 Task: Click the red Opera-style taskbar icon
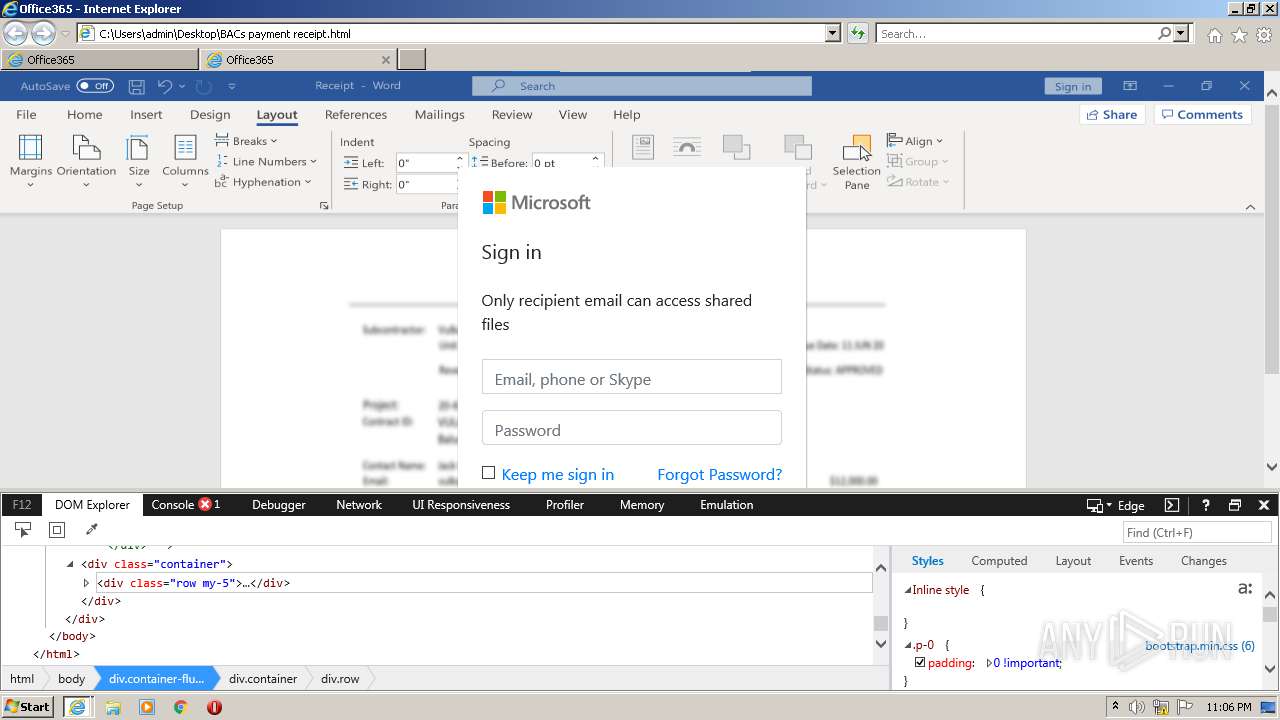click(214, 707)
